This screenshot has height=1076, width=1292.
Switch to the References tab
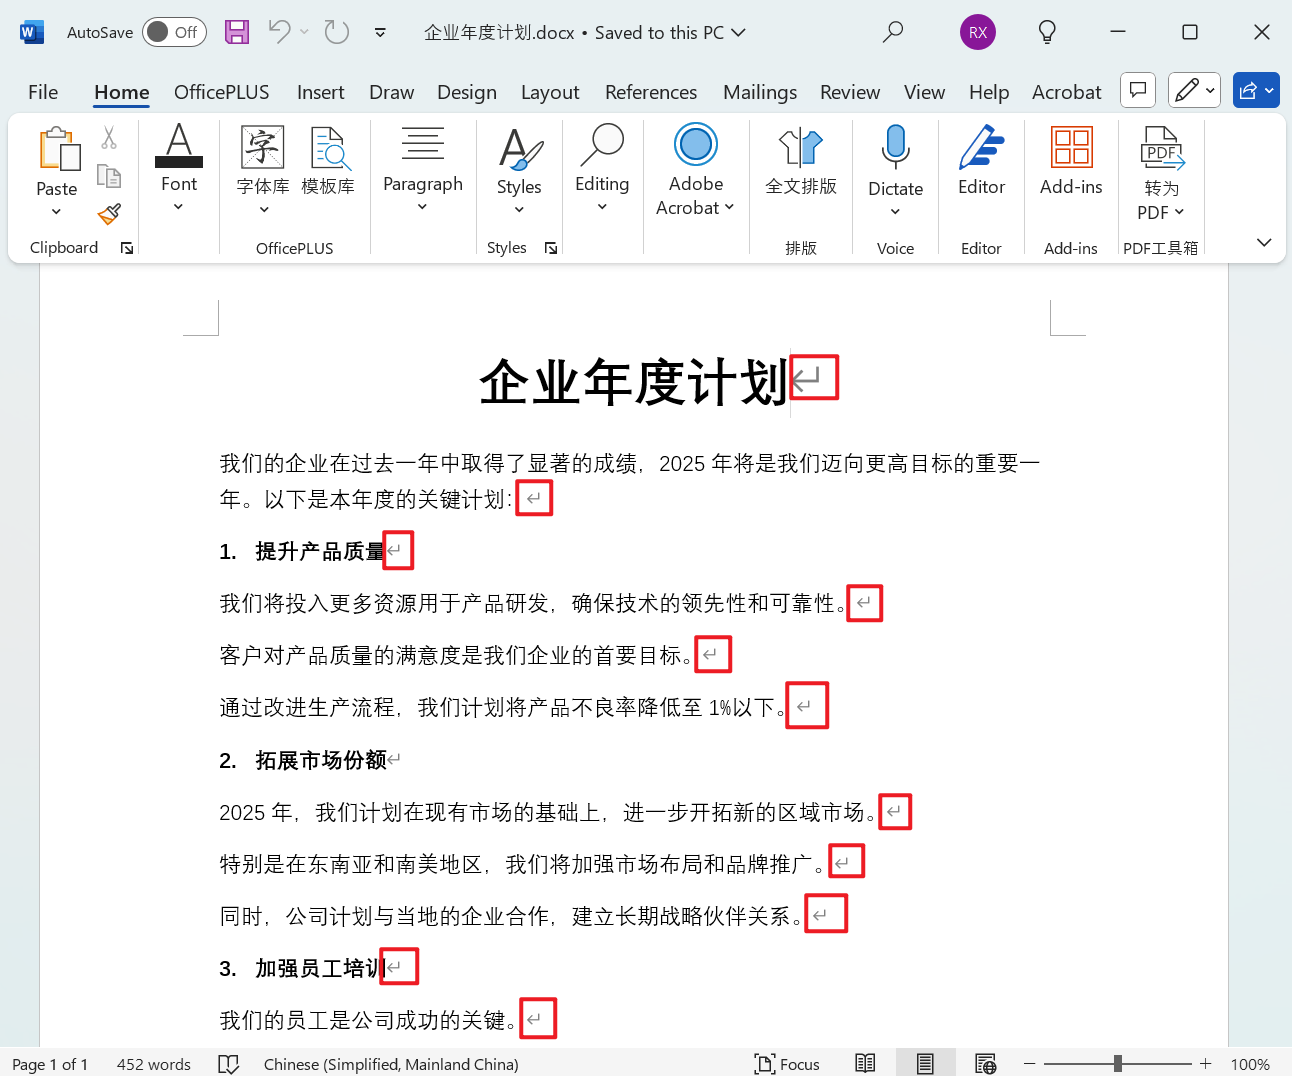(651, 91)
